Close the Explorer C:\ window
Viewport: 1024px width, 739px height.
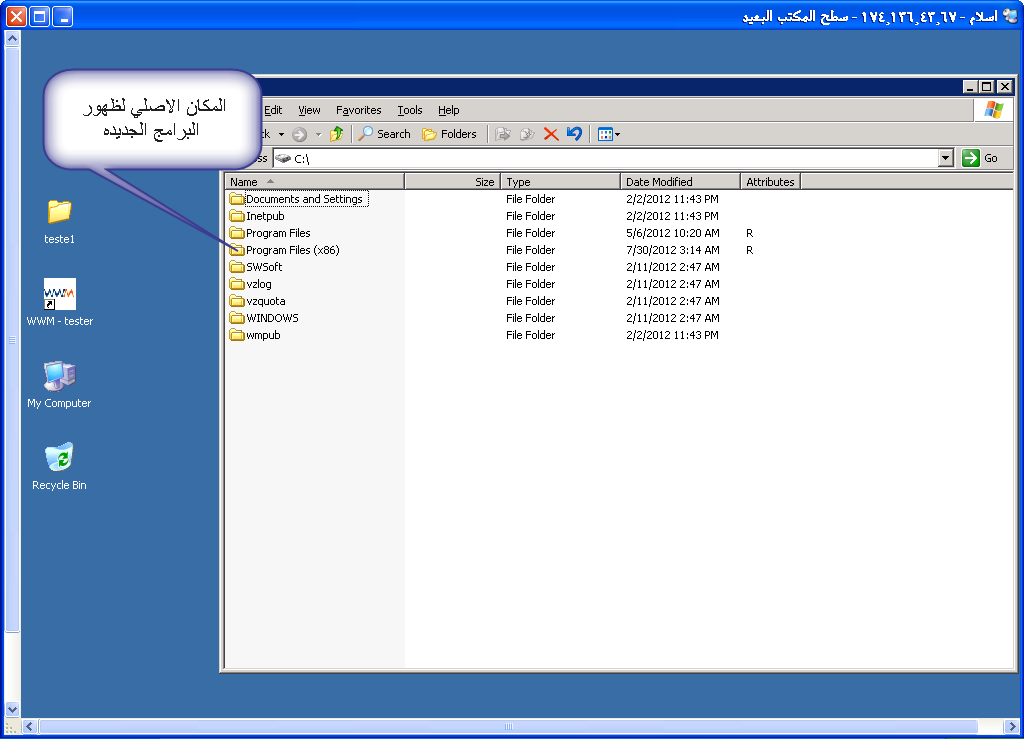[x=1005, y=86]
